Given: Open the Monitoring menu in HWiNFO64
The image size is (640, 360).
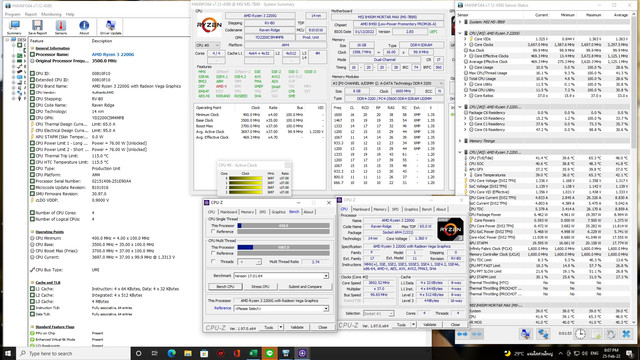Looking at the screenshot, I should coord(51,14).
